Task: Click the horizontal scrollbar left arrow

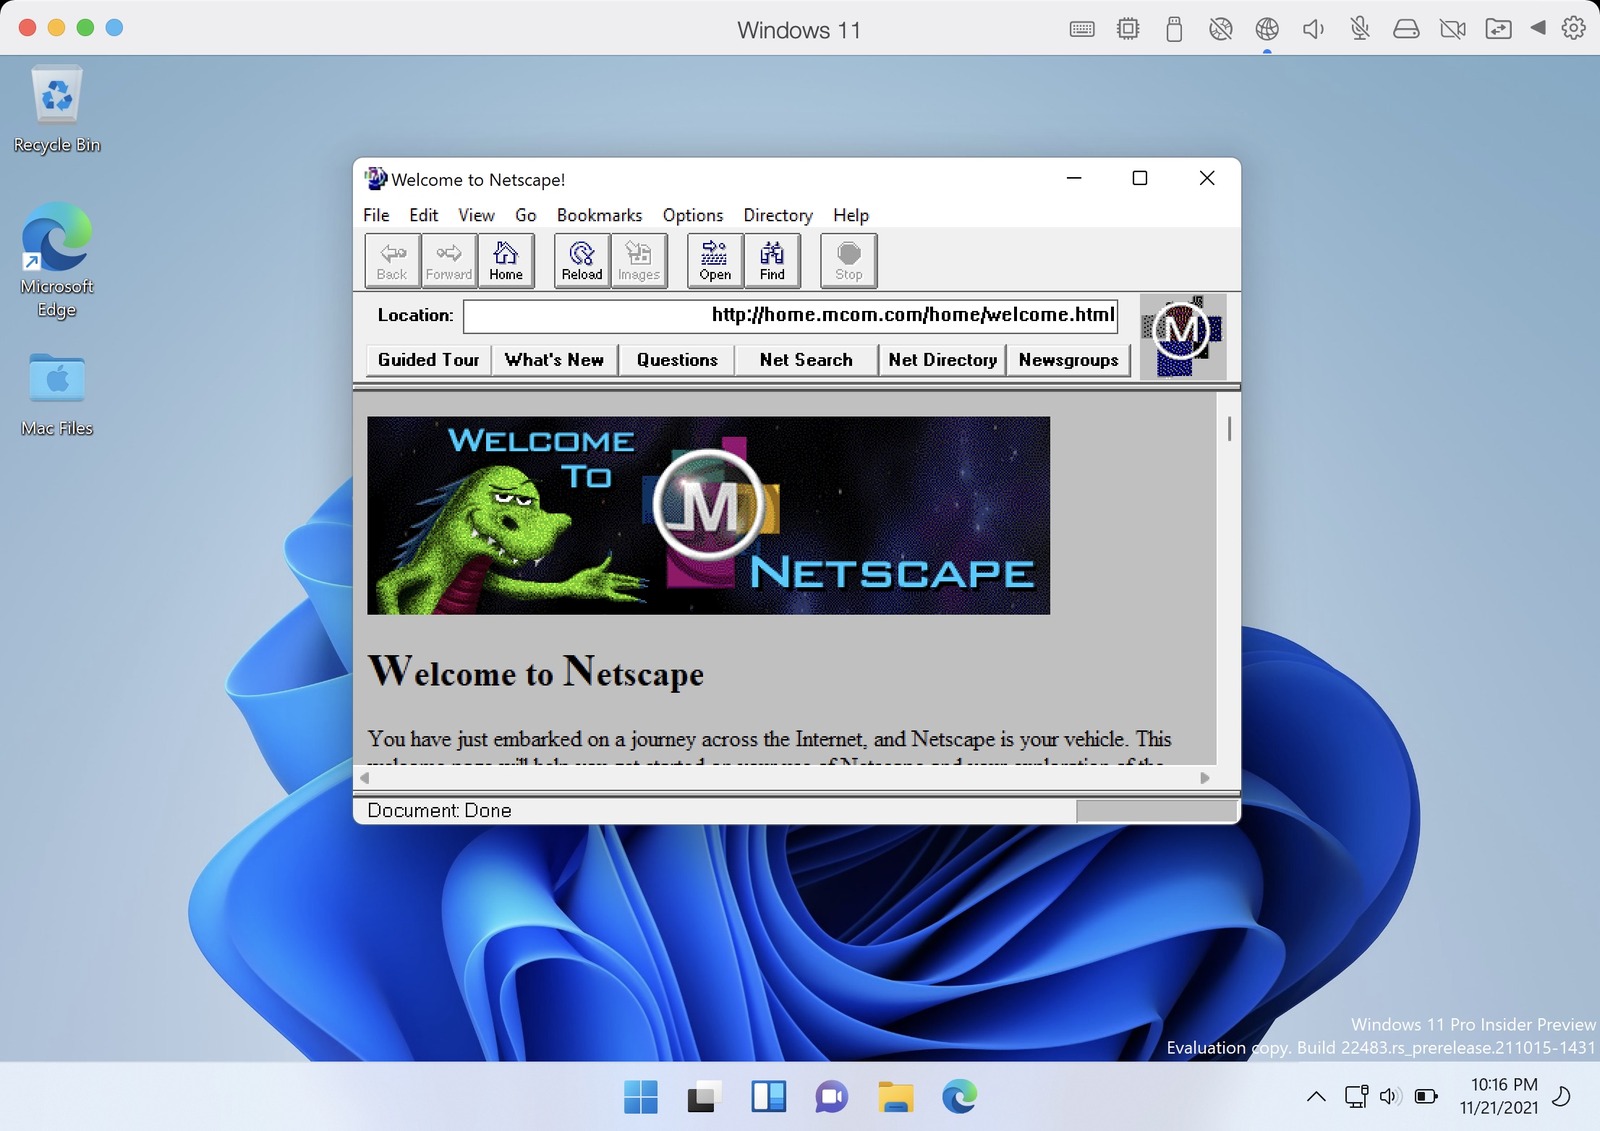Action: (x=365, y=778)
